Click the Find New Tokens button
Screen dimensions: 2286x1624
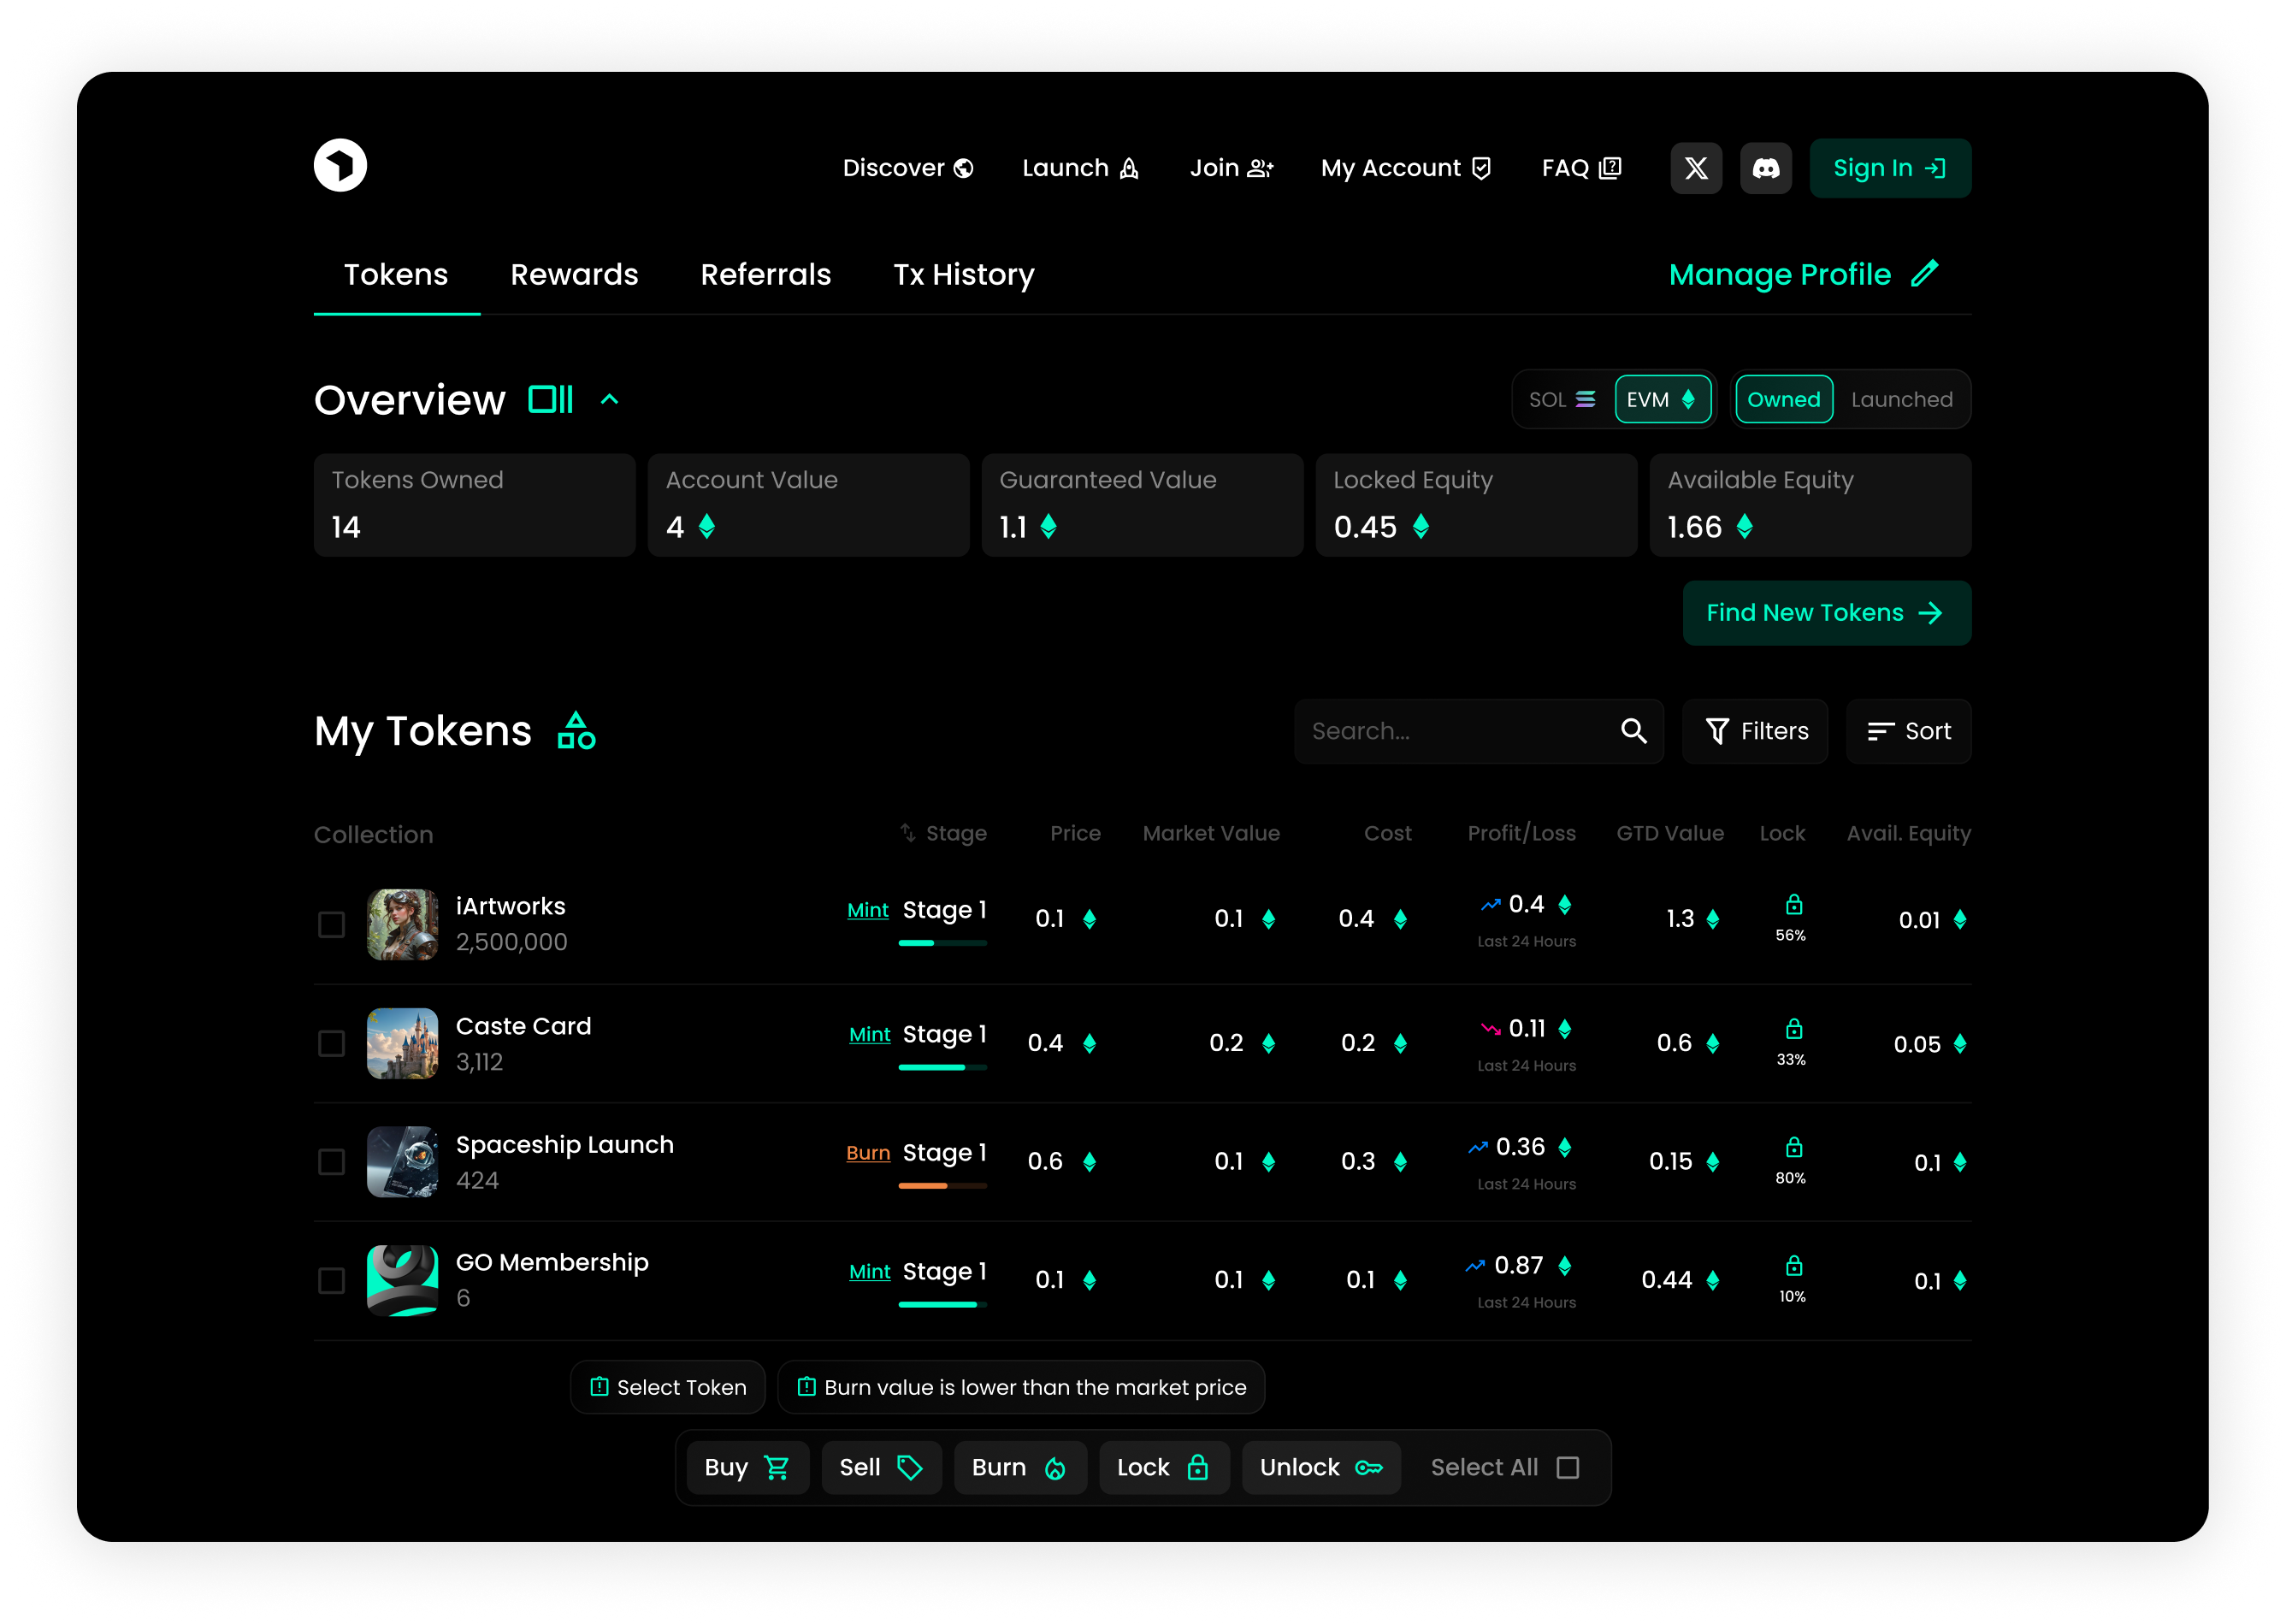pyautogui.click(x=1826, y=612)
